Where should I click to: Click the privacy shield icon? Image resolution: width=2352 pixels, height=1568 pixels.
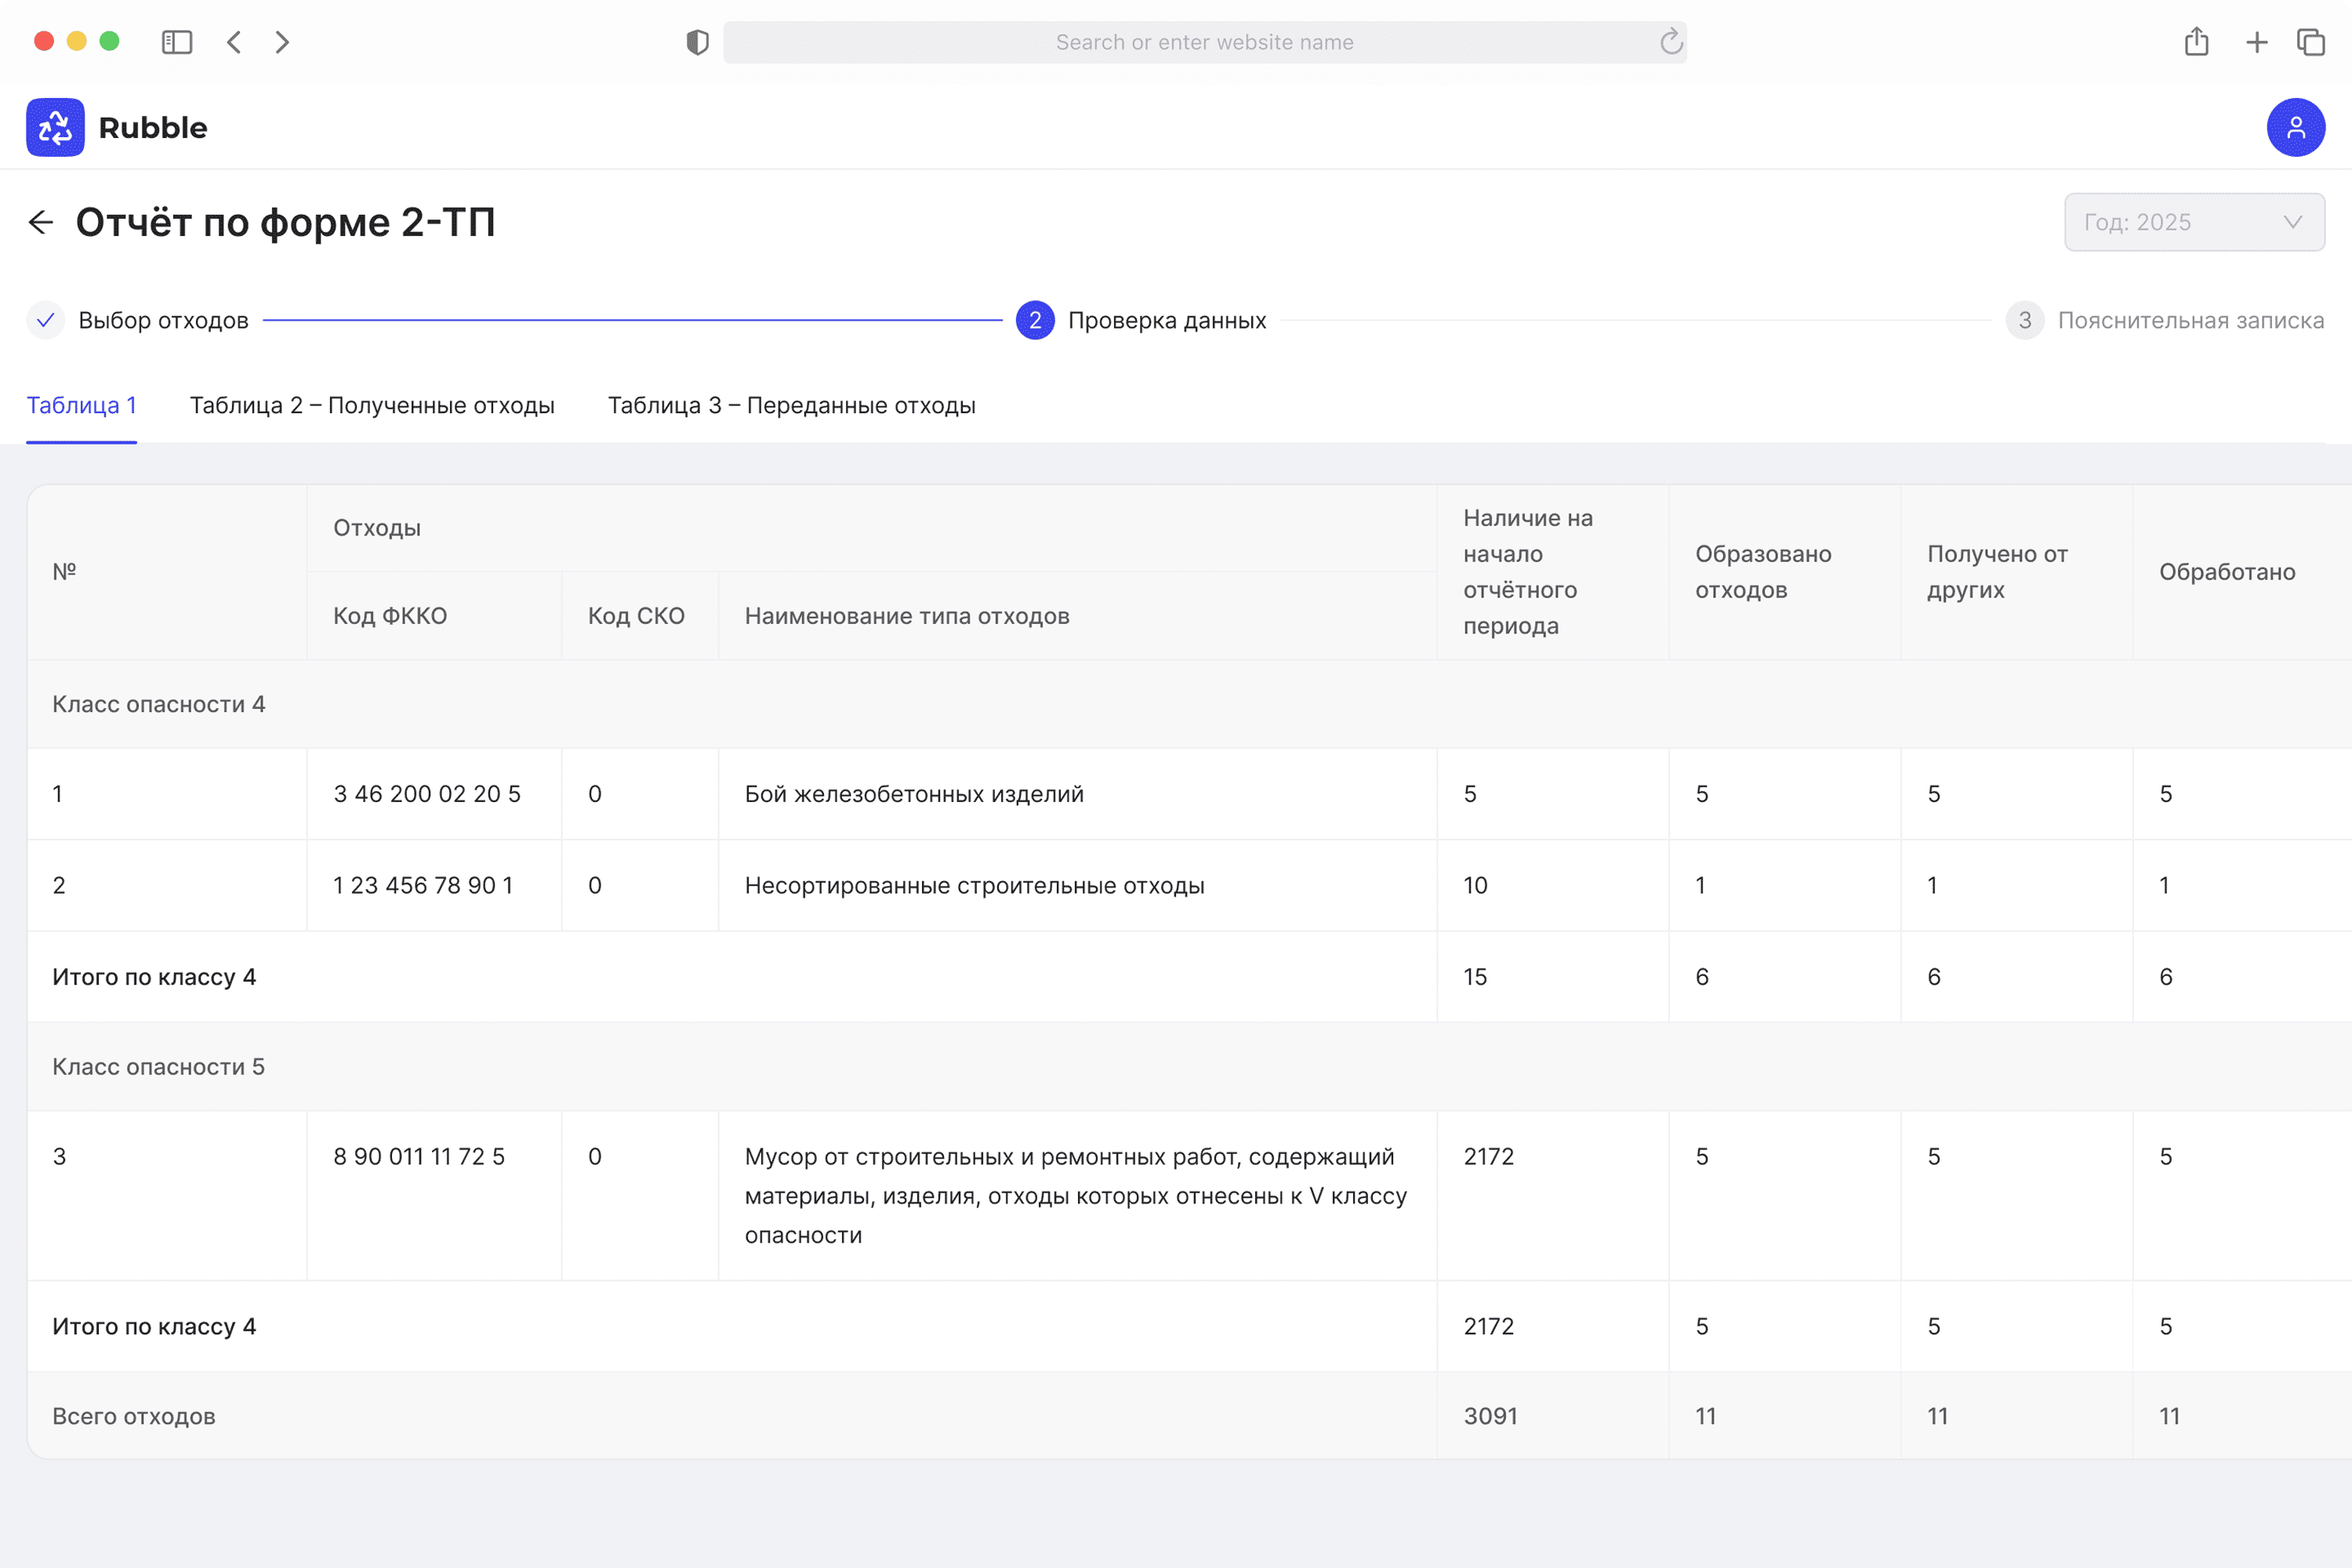pos(697,42)
